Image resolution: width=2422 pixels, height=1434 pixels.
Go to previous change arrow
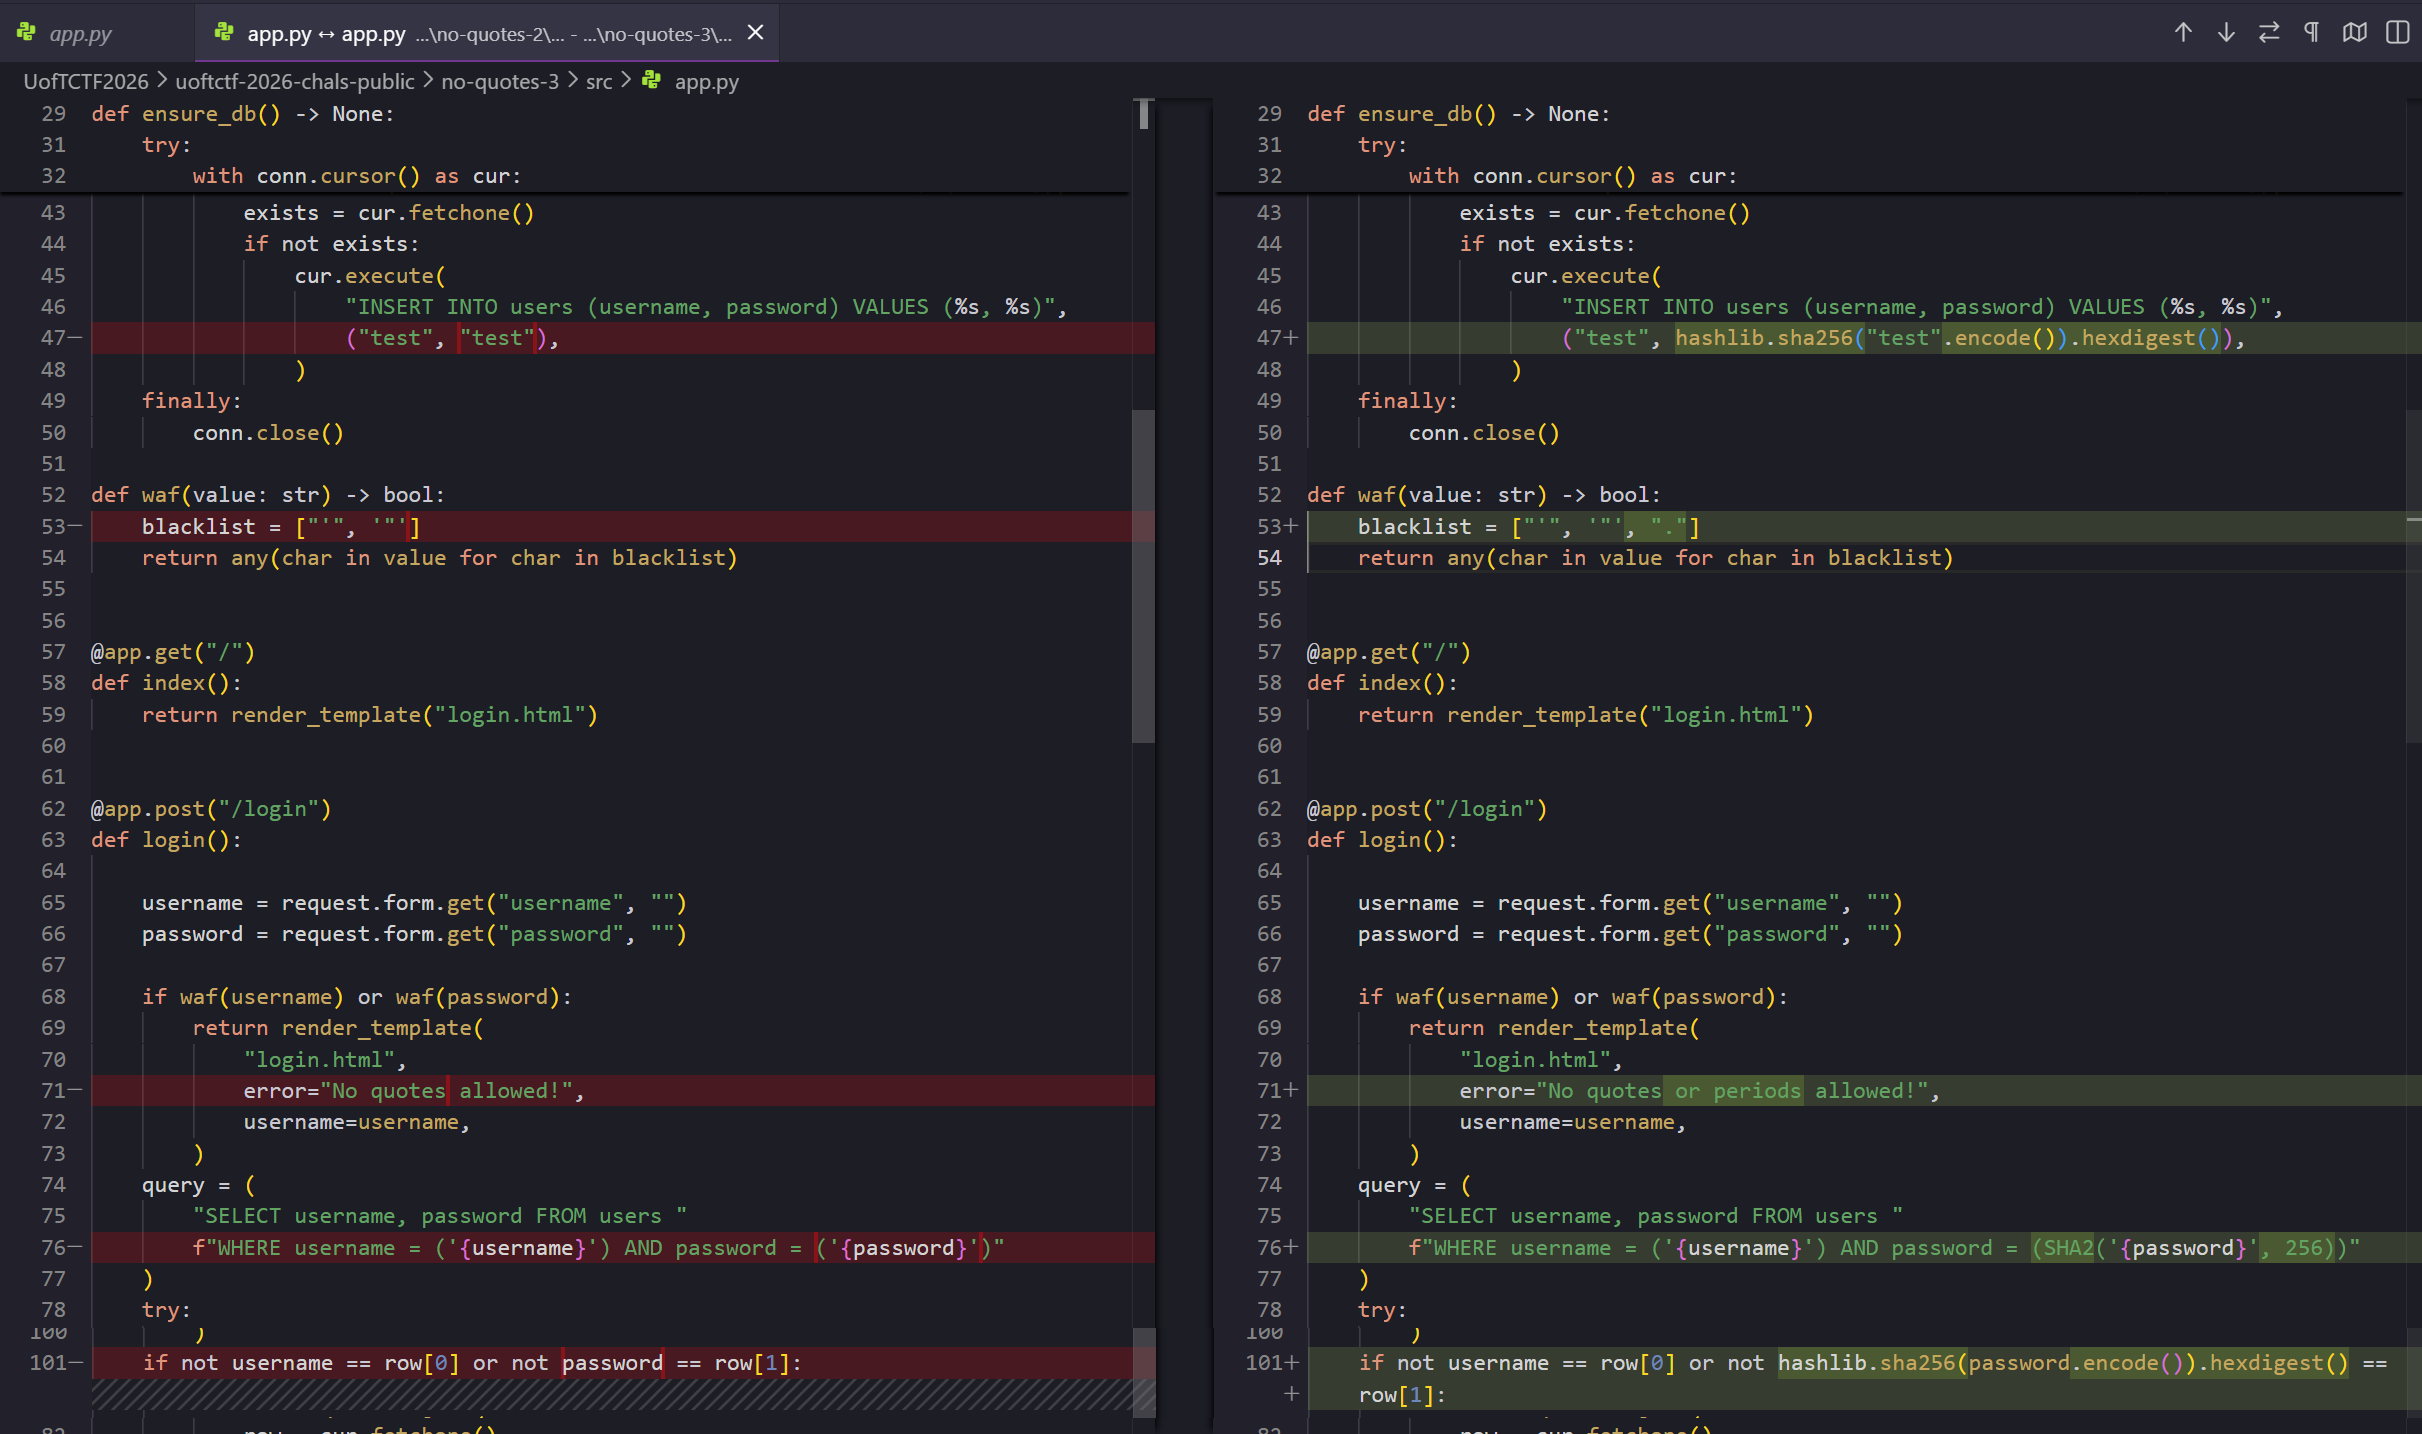click(2183, 32)
